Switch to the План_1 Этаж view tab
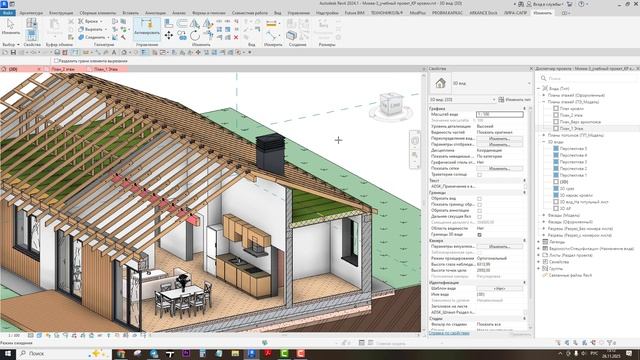640x360 pixels. tap(106, 69)
